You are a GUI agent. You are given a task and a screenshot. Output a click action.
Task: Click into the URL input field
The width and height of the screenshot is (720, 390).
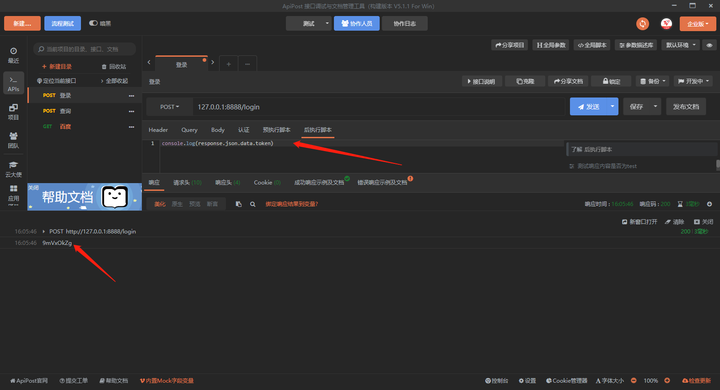tap(378, 107)
